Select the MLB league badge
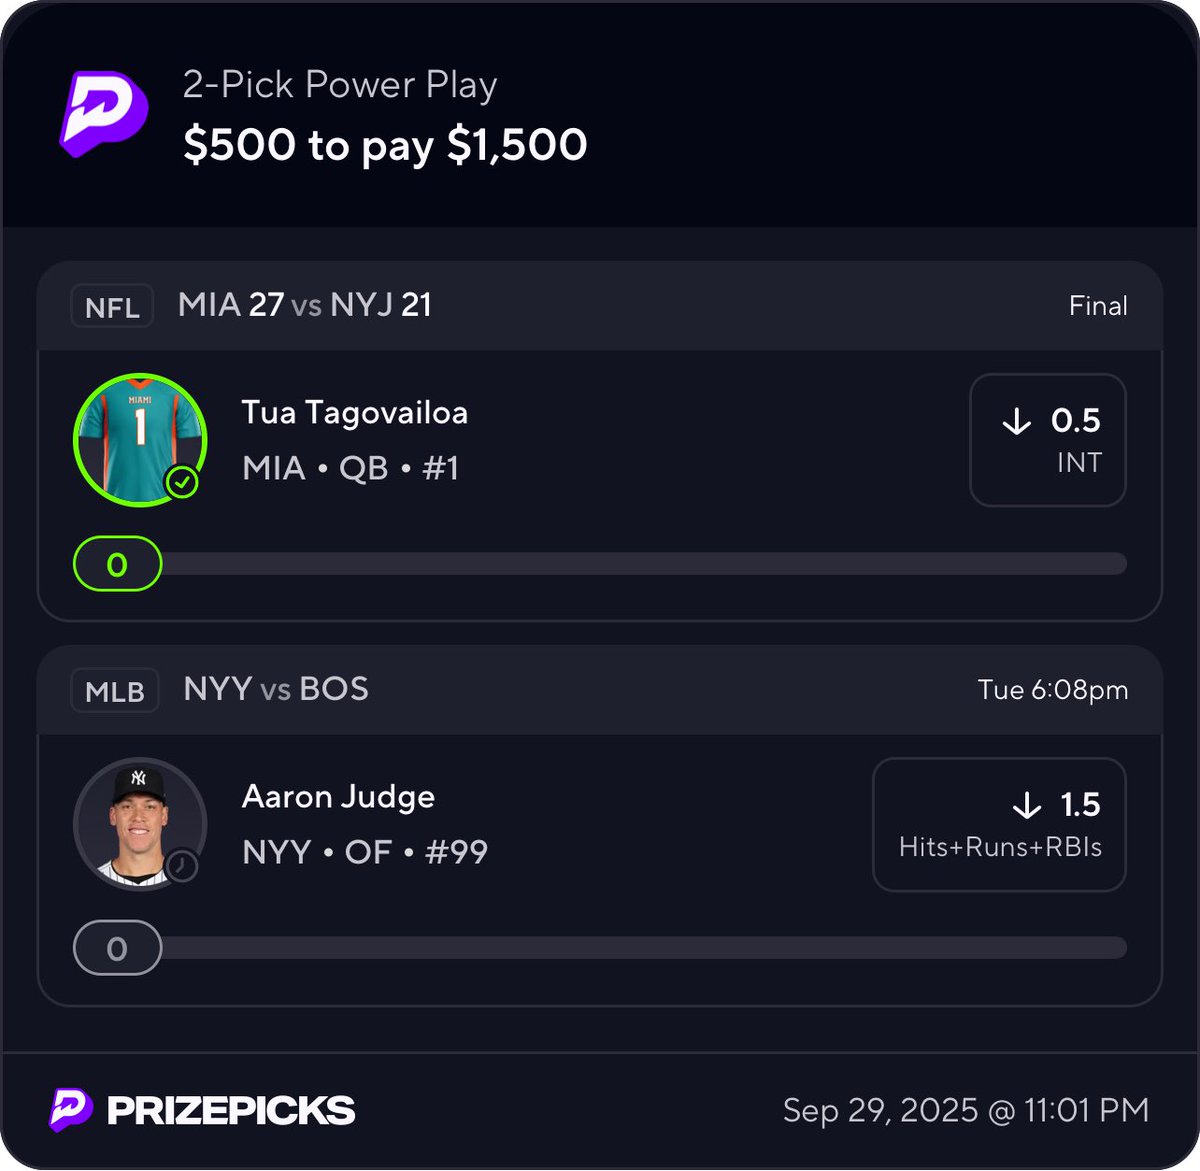 tap(115, 691)
